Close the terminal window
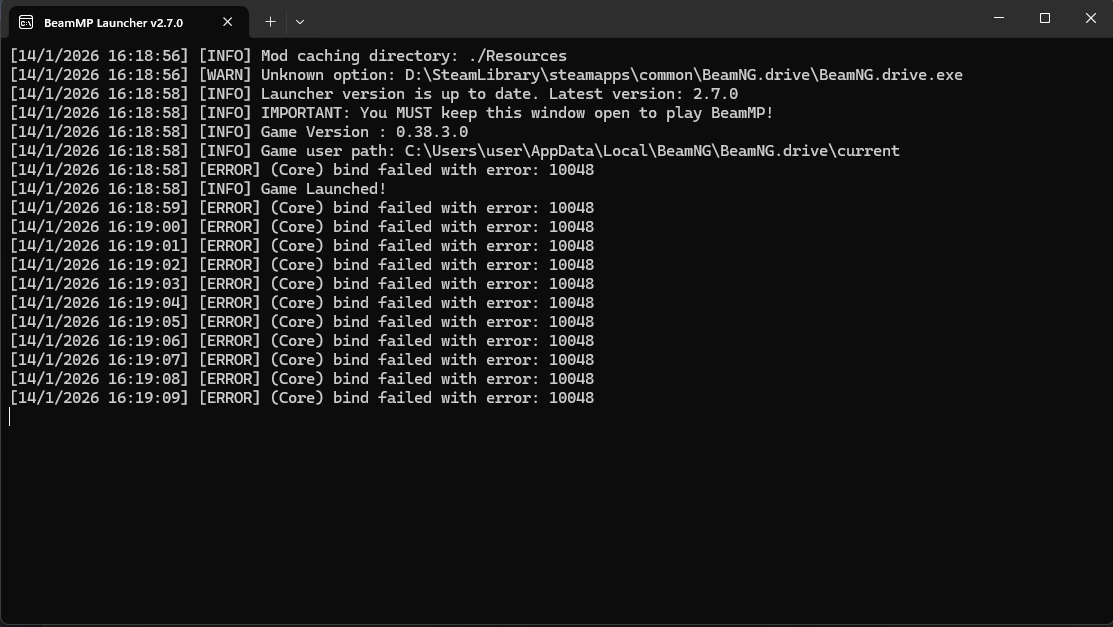This screenshot has height=627, width=1113. [1091, 18]
